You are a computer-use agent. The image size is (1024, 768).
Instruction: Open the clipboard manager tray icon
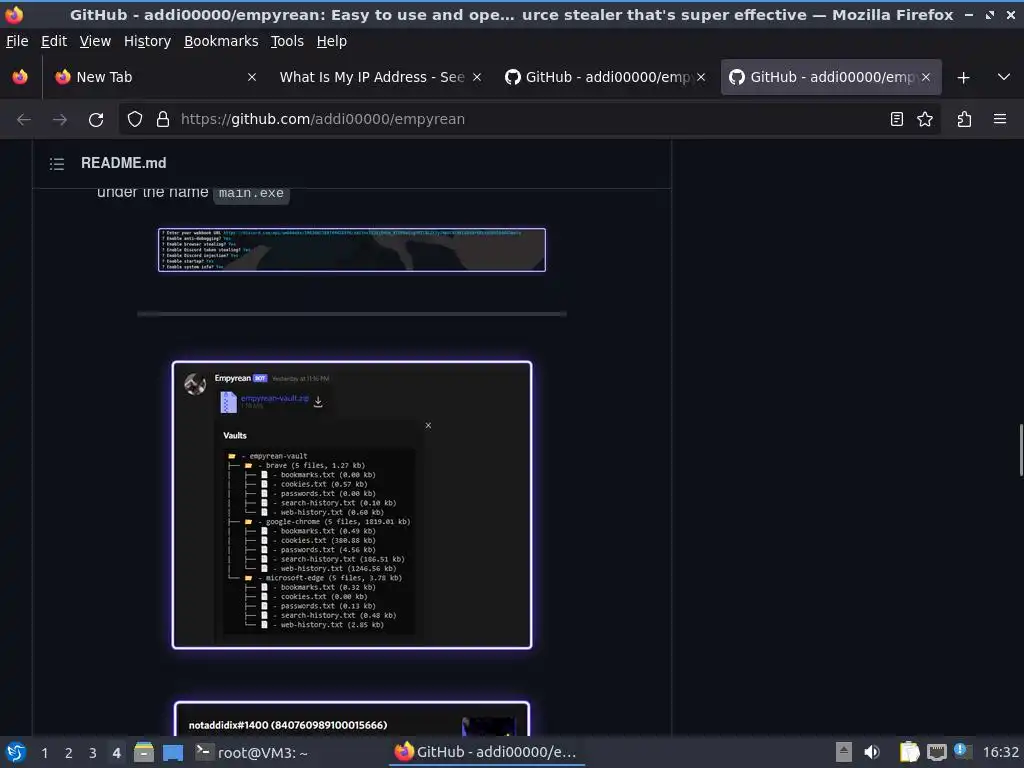pos(909,752)
